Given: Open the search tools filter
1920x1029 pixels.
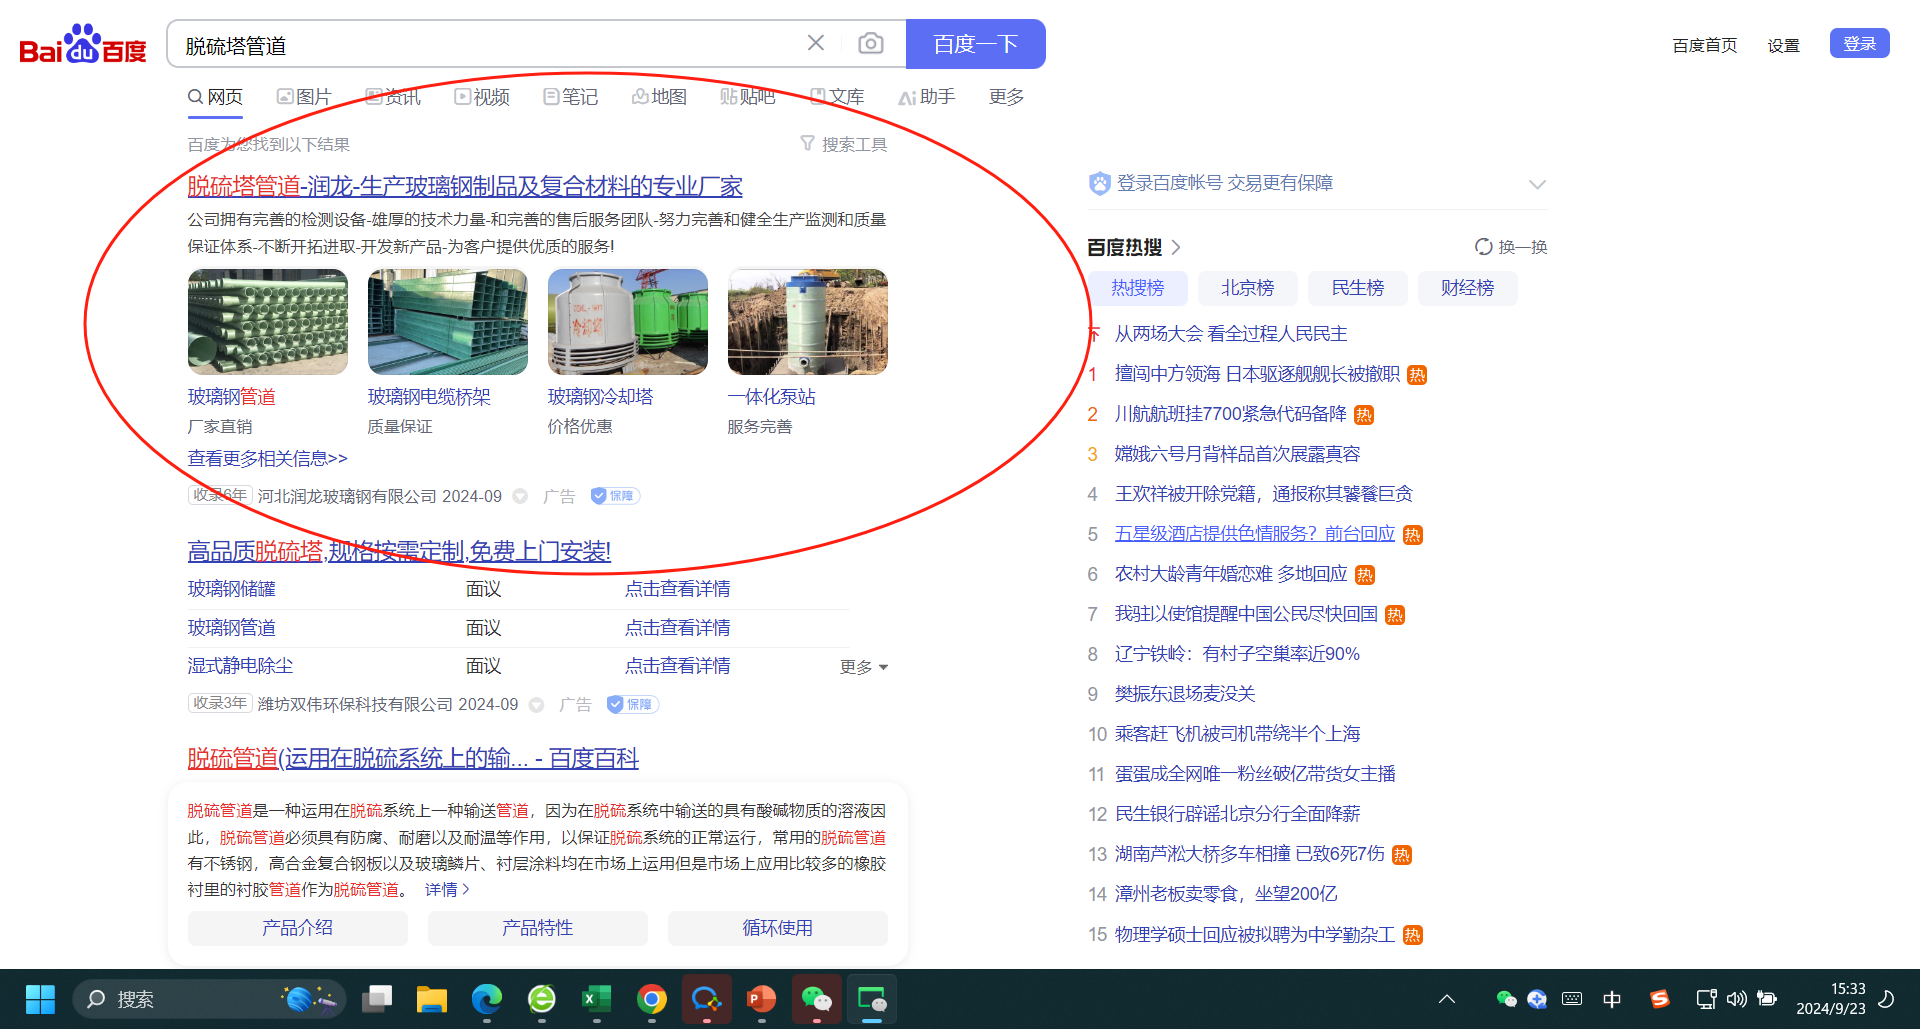Looking at the screenshot, I should pyautogui.click(x=844, y=144).
